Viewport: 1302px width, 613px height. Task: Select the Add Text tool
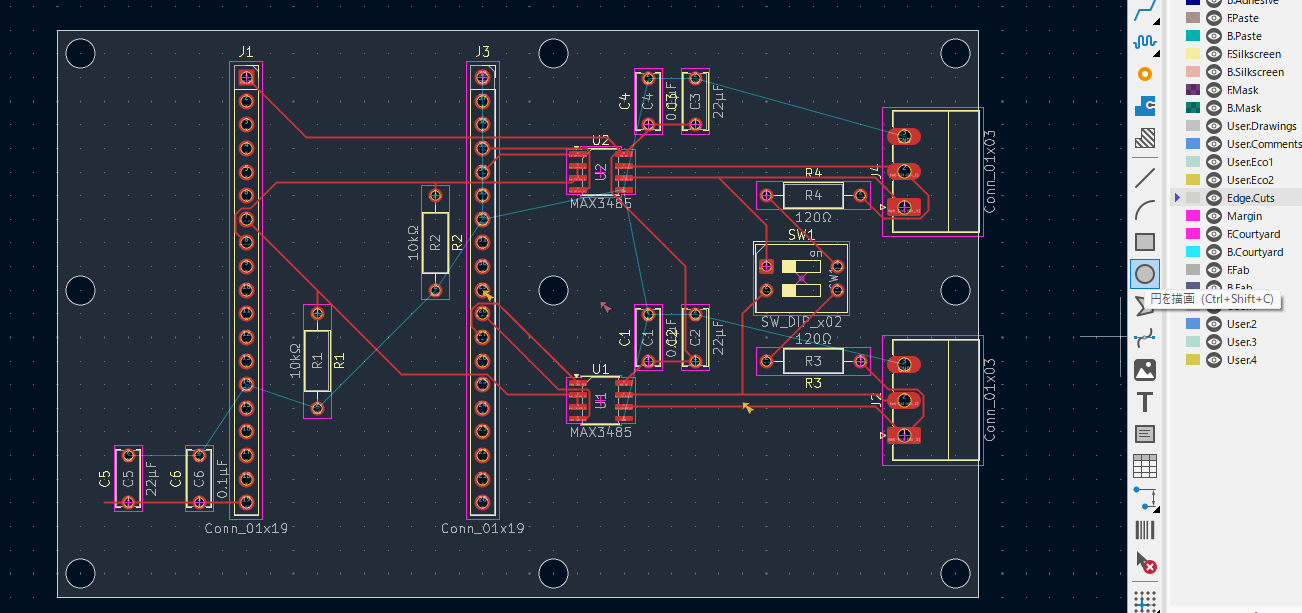[x=1145, y=402]
